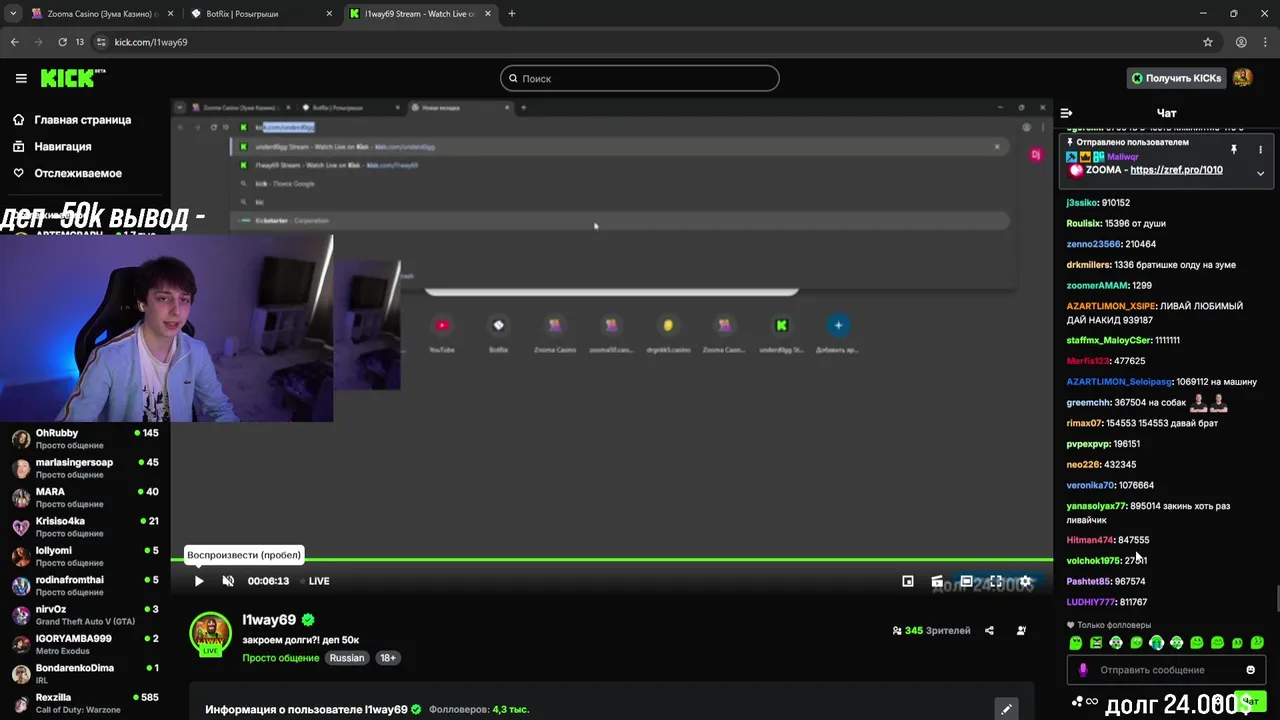Image resolution: width=1280 pixels, height=720 pixels.
Task: Click the chat voice microphone icon
Action: (x=1082, y=670)
